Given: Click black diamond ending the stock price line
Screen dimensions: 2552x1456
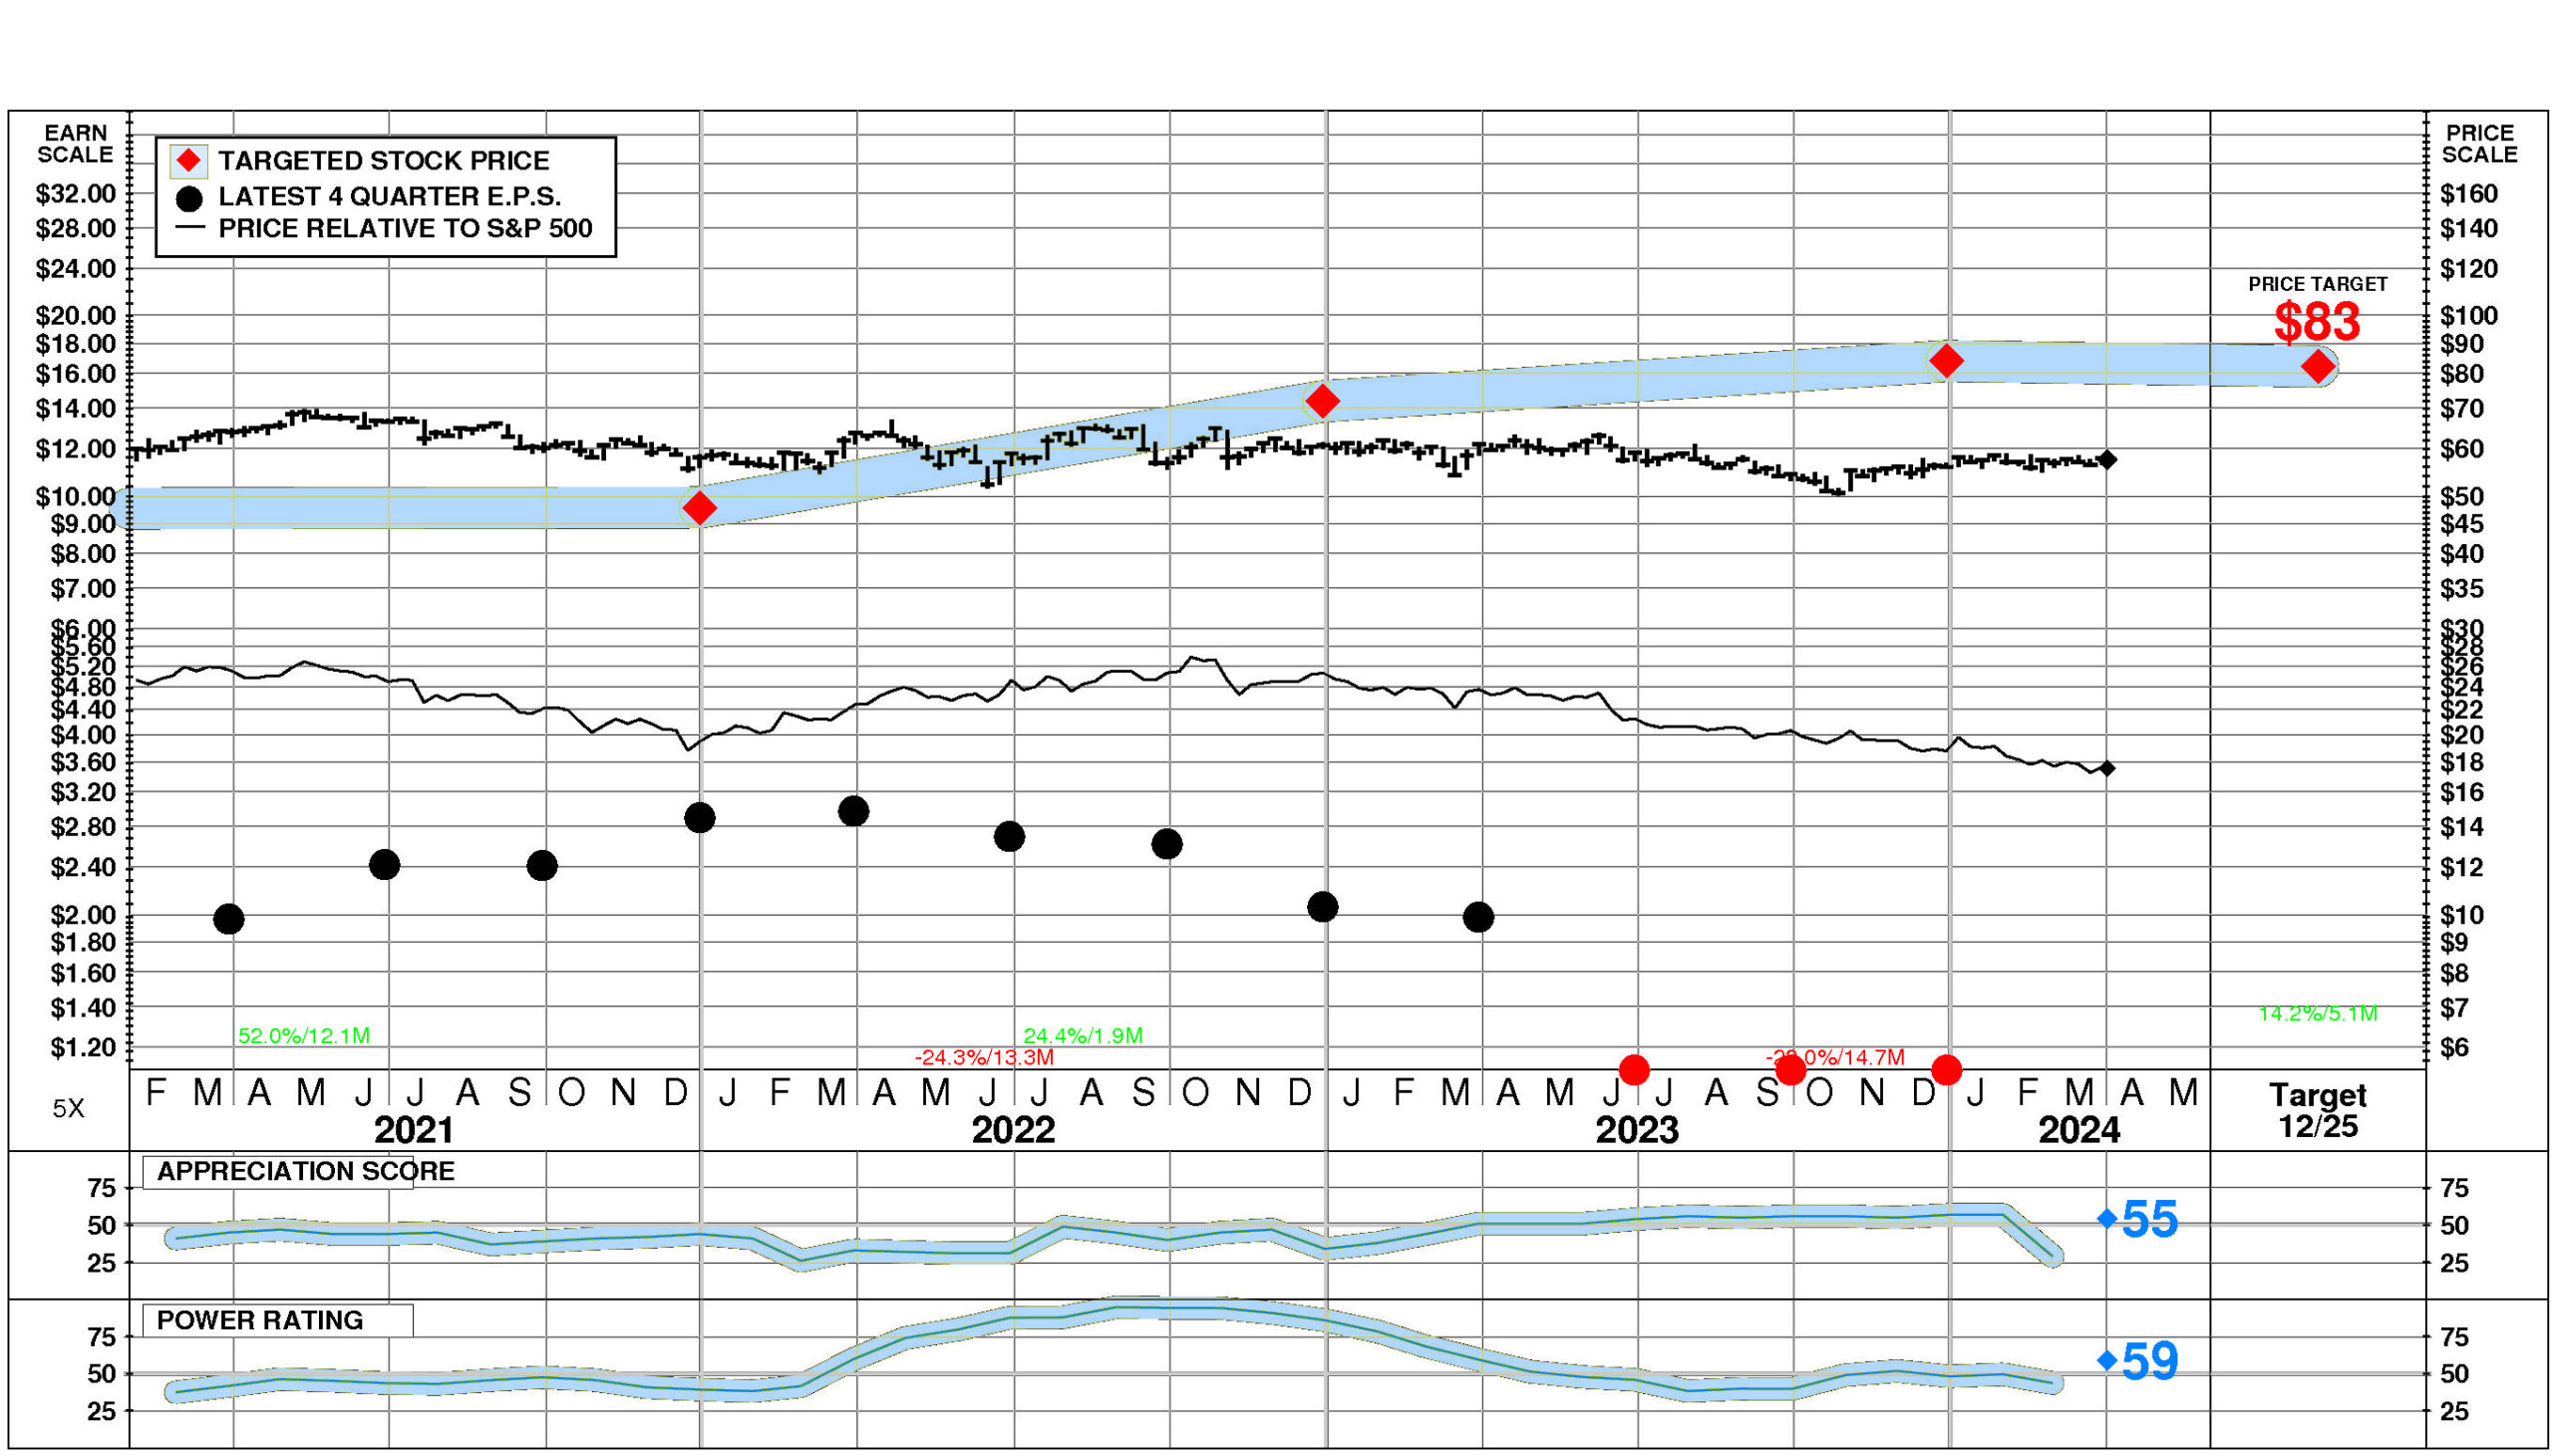Looking at the screenshot, I should tap(2107, 460).
